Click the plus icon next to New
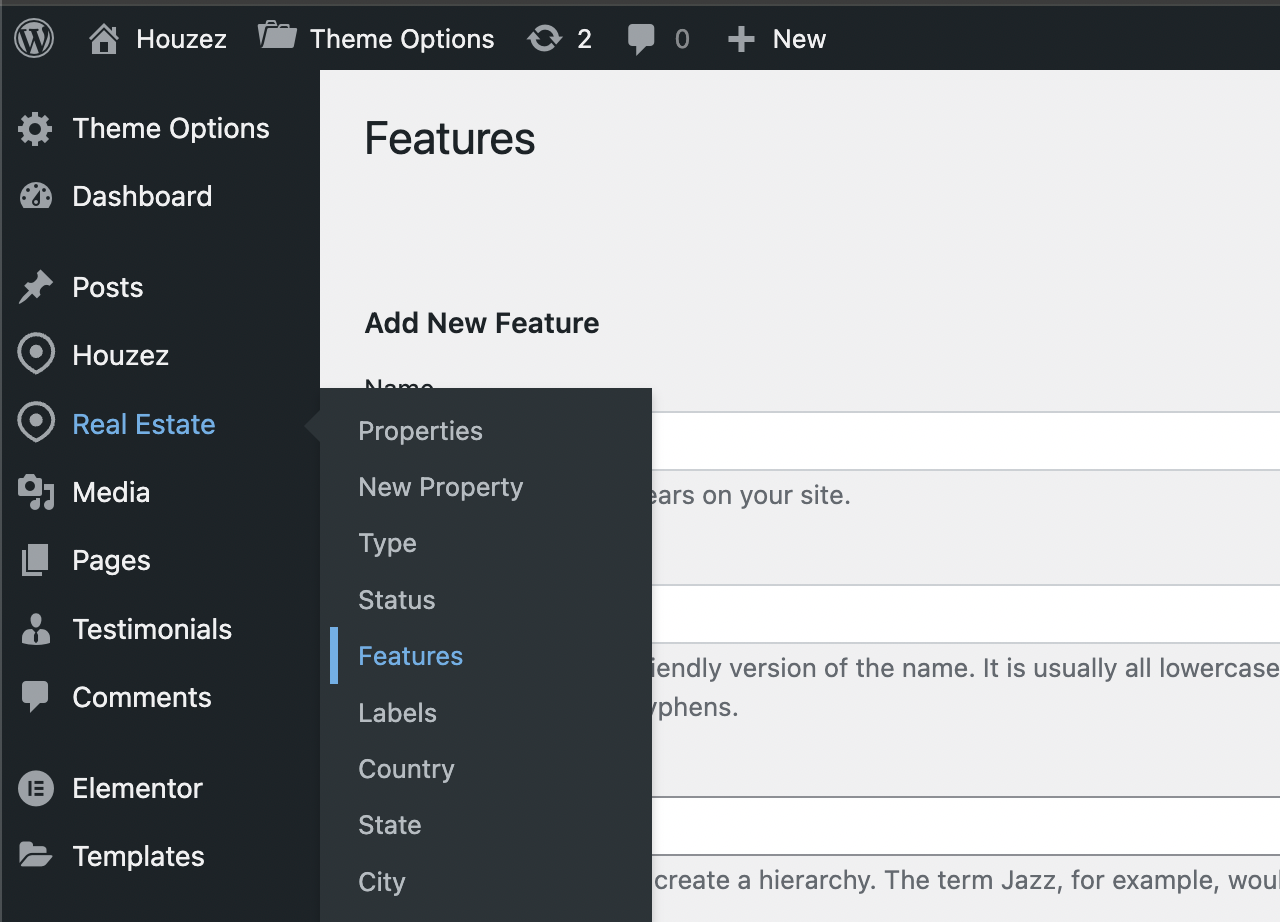 [x=740, y=40]
